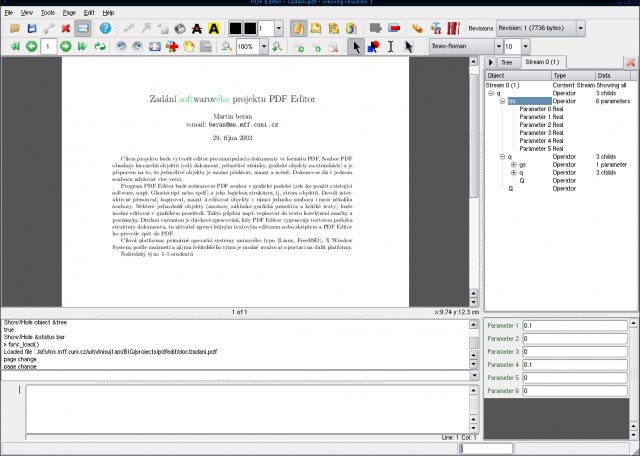Image resolution: width=640 pixels, height=456 pixels.
Task: Click rotate clockwise icon
Action: (x=138, y=47)
